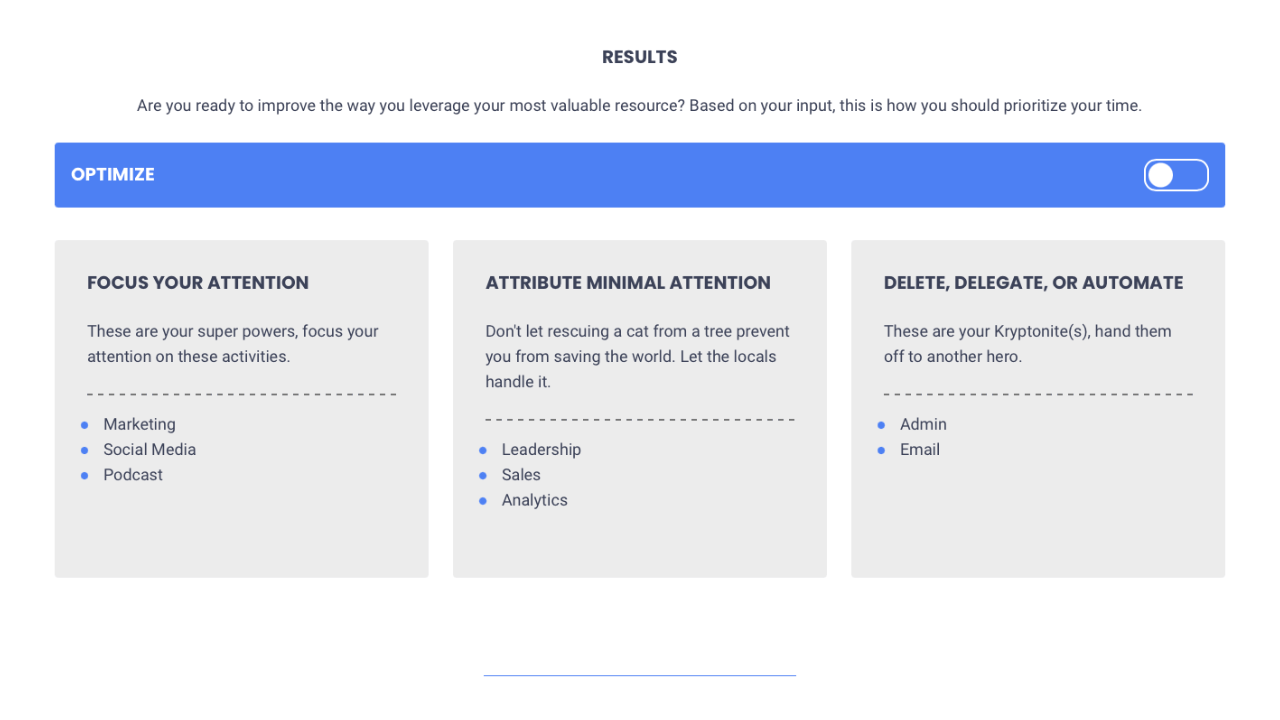The image size is (1280, 720).
Task: Toggle the Optimize switch on
Action: click(x=1176, y=175)
